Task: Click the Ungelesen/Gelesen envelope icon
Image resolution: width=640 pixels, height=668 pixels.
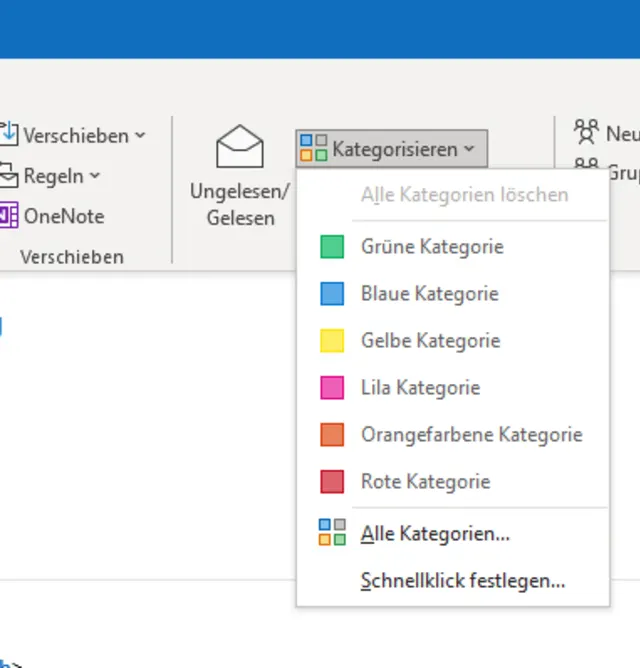Action: tap(240, 148)
